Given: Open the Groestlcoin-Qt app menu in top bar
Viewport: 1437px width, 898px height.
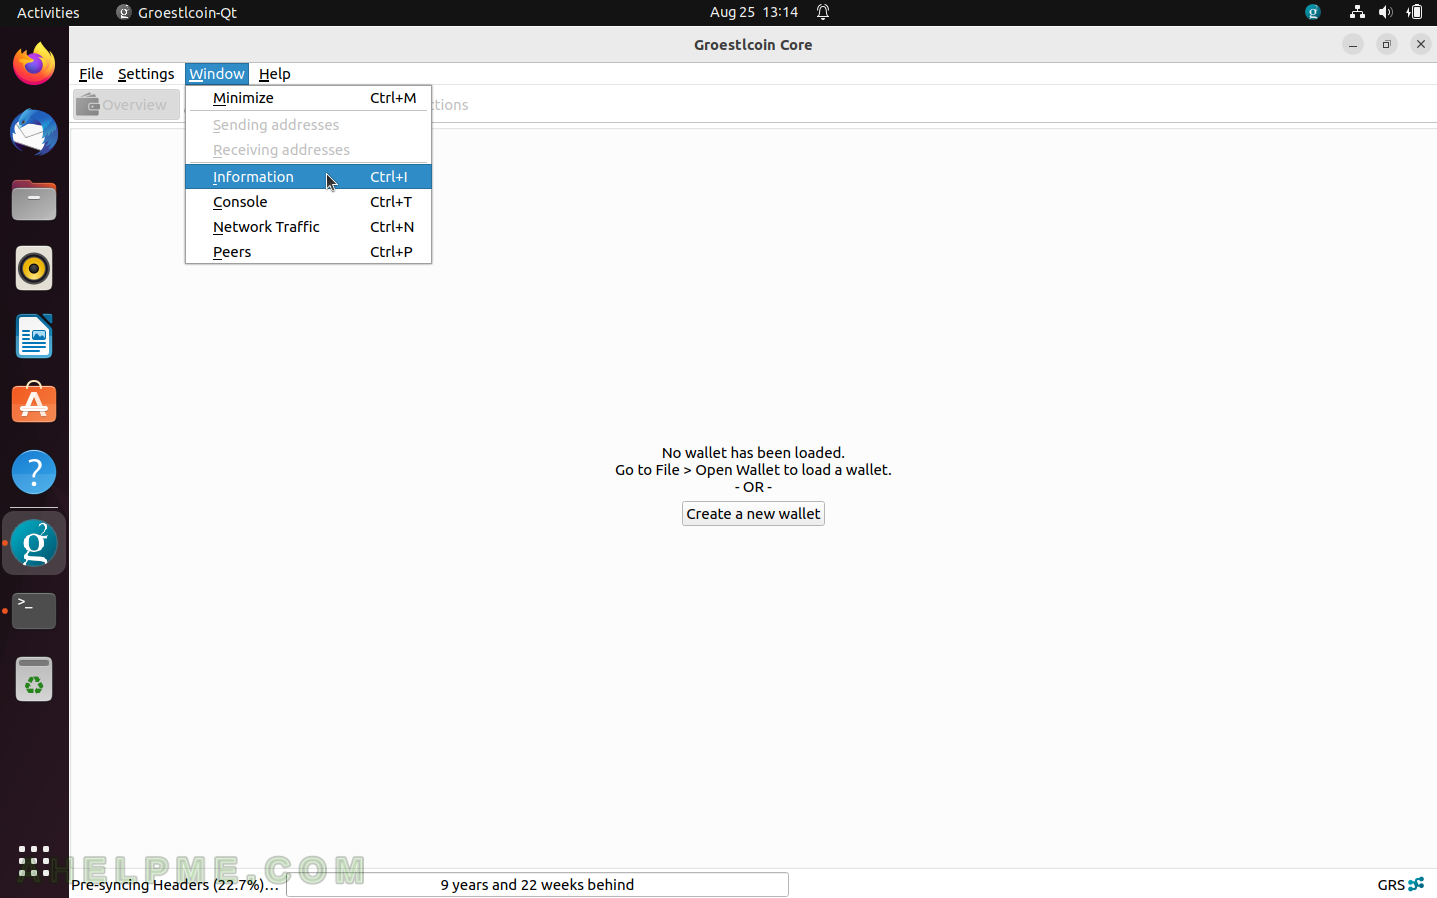Looking at the screenshot, I should point(177,12).
